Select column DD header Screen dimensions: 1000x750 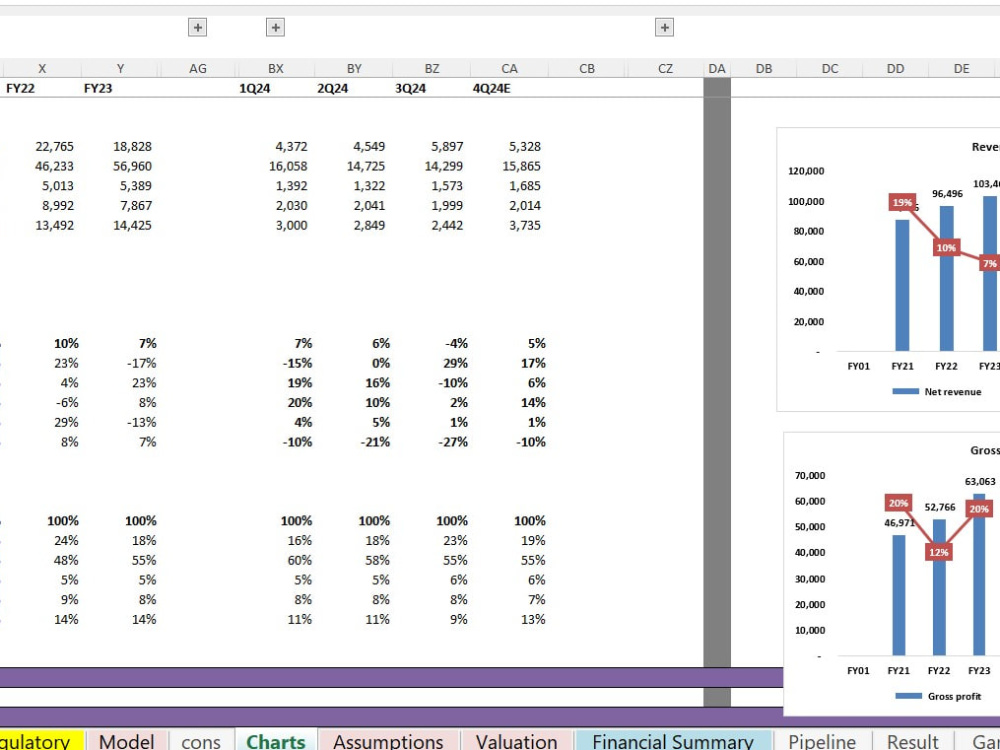(895, 68)
